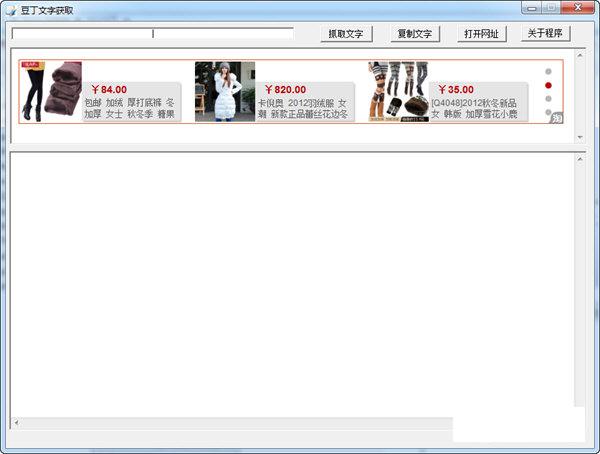600x454 pixels.
Task: Click inside the large text output area
Action: [x=293, y=285]
